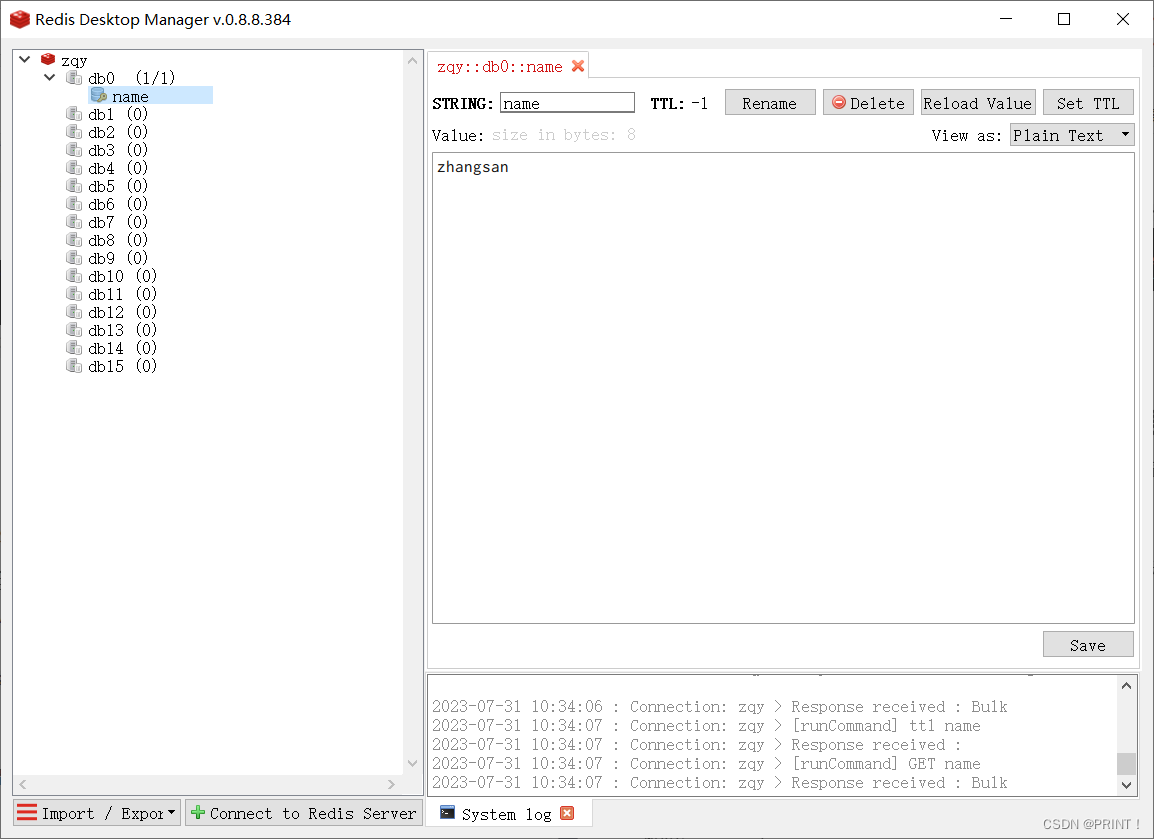Click the Import / Export hamburger icon
The height and width of the screenshot is (839, 1154).
click(27, 813)
